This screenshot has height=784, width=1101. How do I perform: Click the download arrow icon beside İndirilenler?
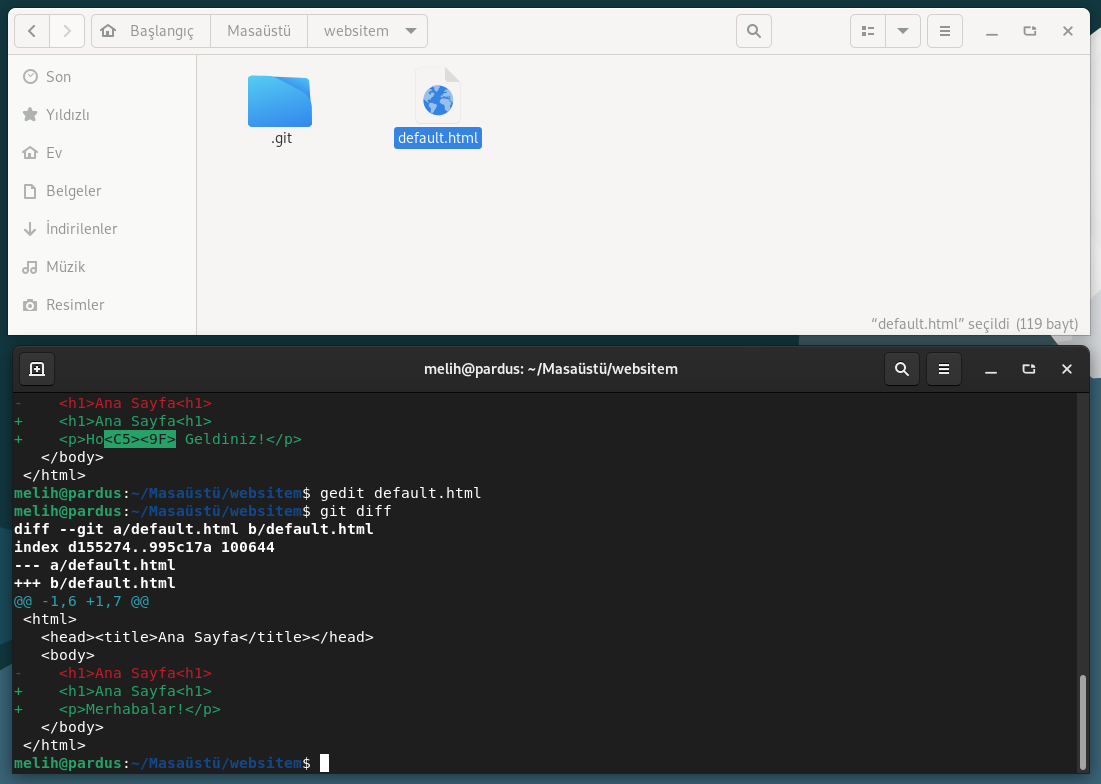point(30,229)
